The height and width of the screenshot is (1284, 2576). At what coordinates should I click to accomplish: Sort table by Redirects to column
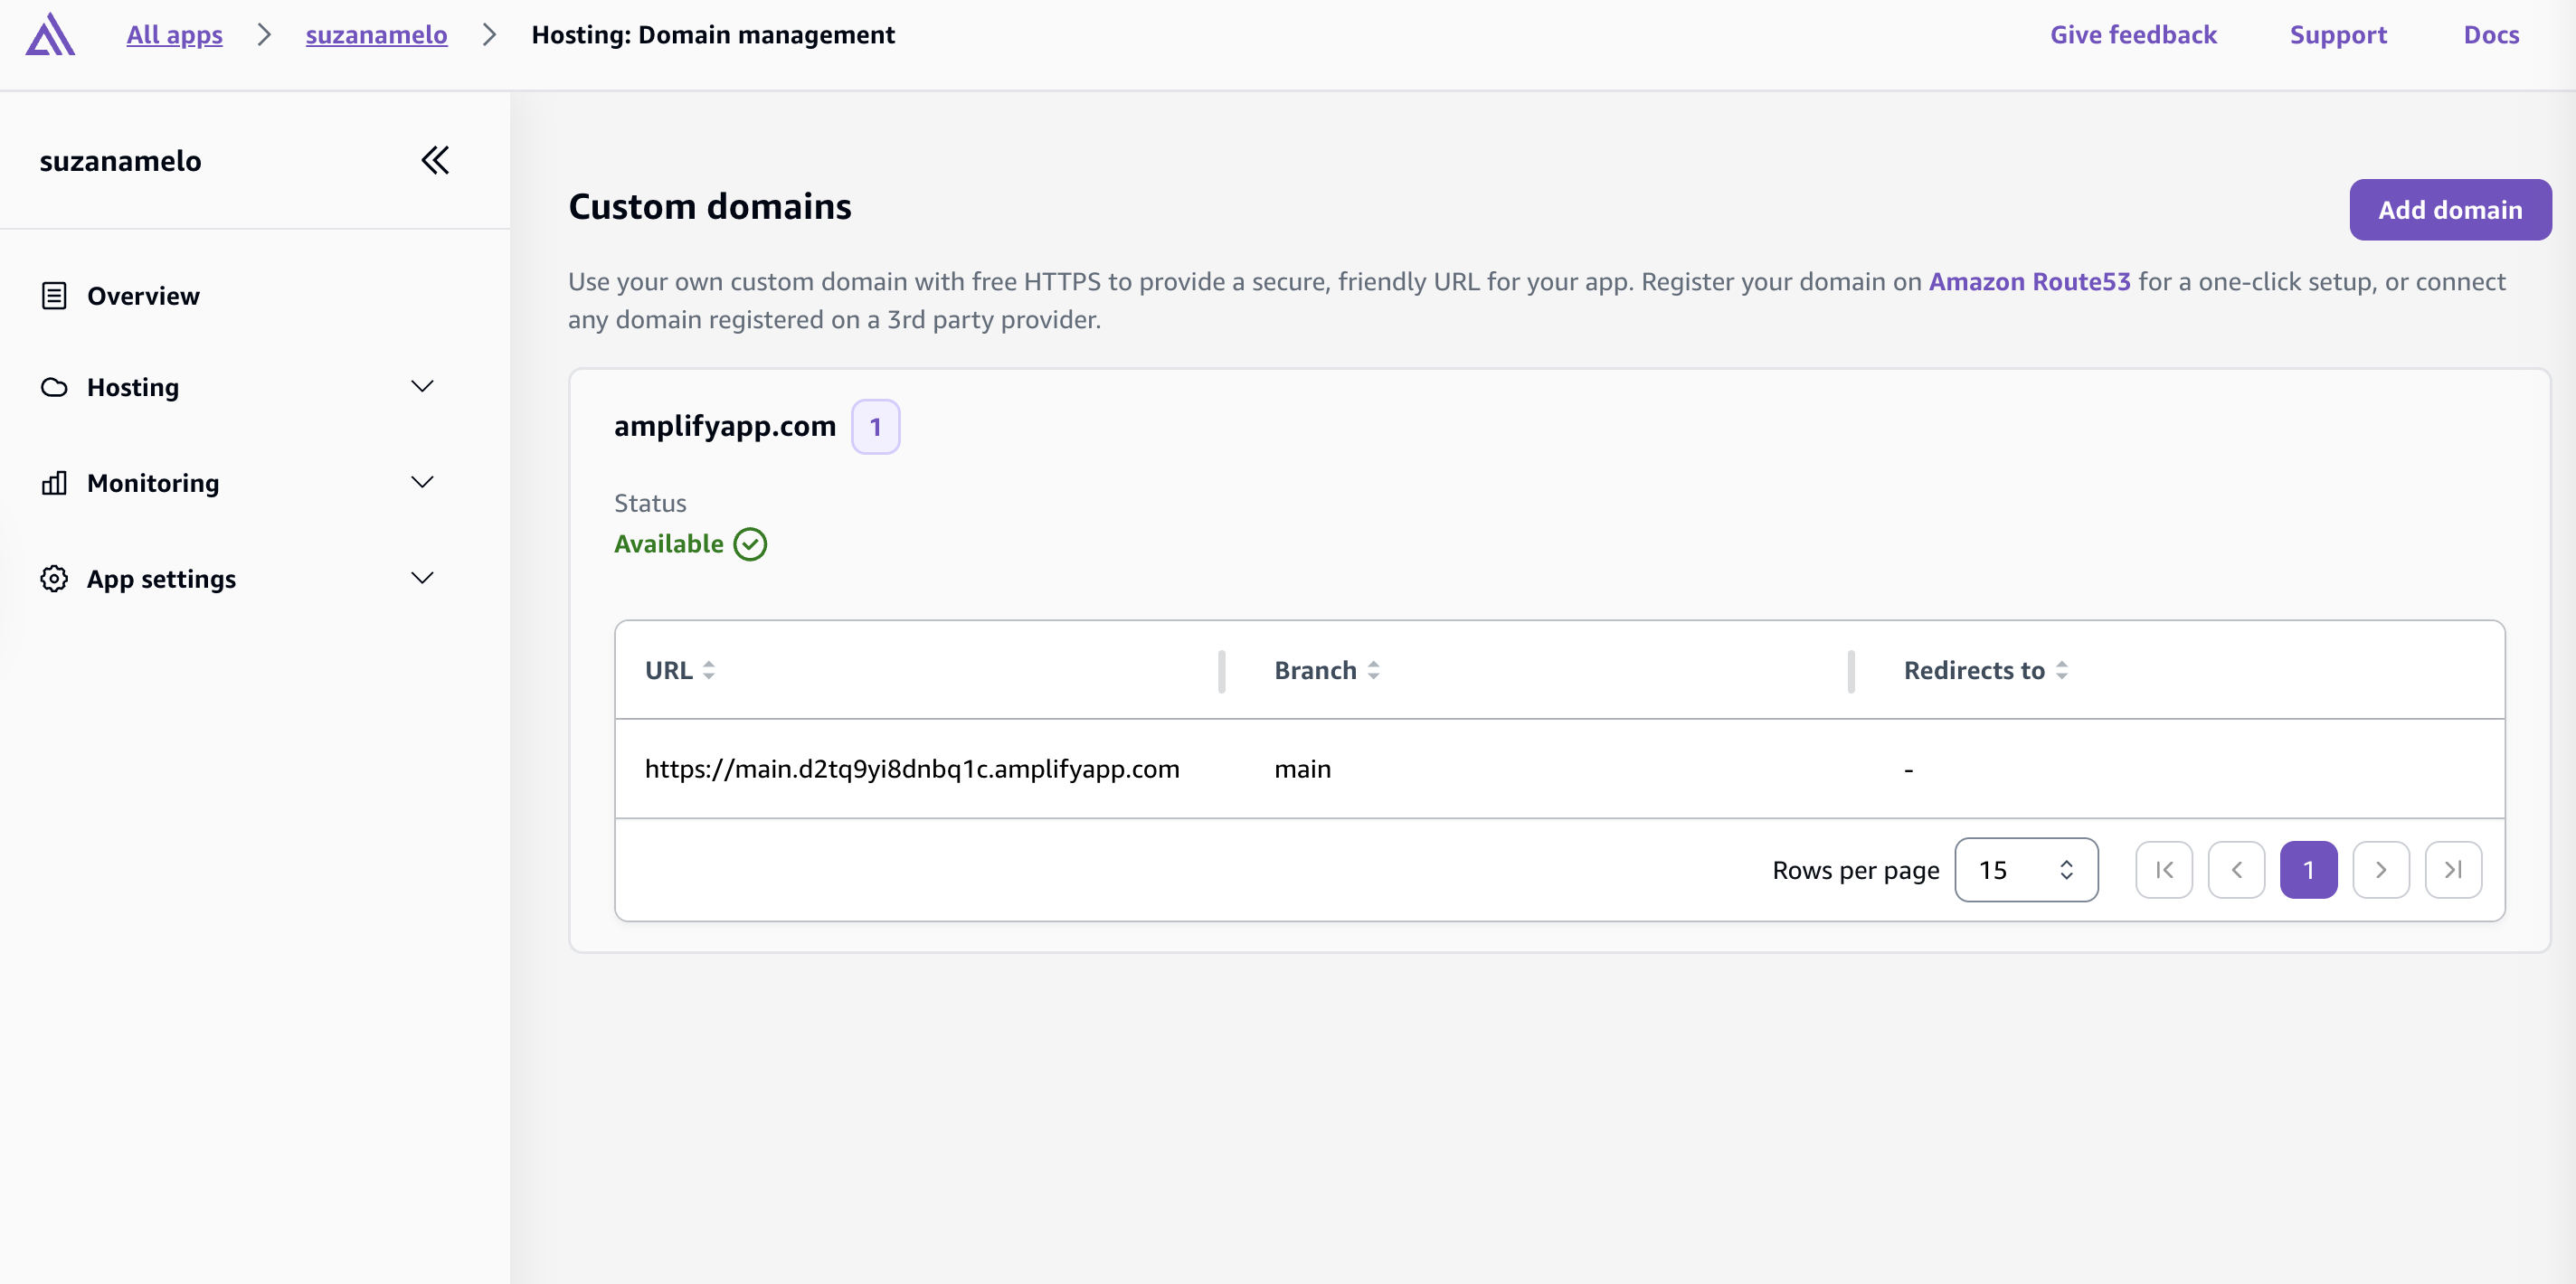click(x=2061, y=670)
